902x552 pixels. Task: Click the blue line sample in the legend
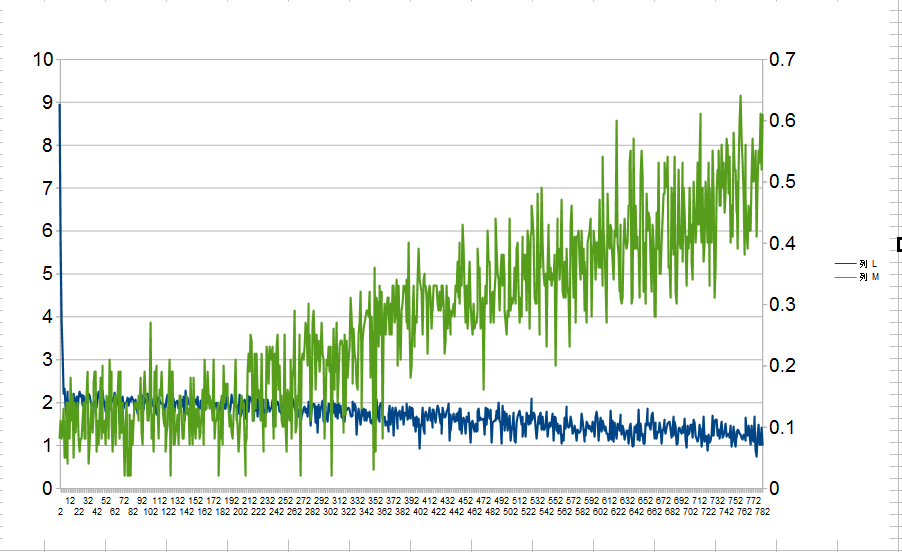coord(846,264)
